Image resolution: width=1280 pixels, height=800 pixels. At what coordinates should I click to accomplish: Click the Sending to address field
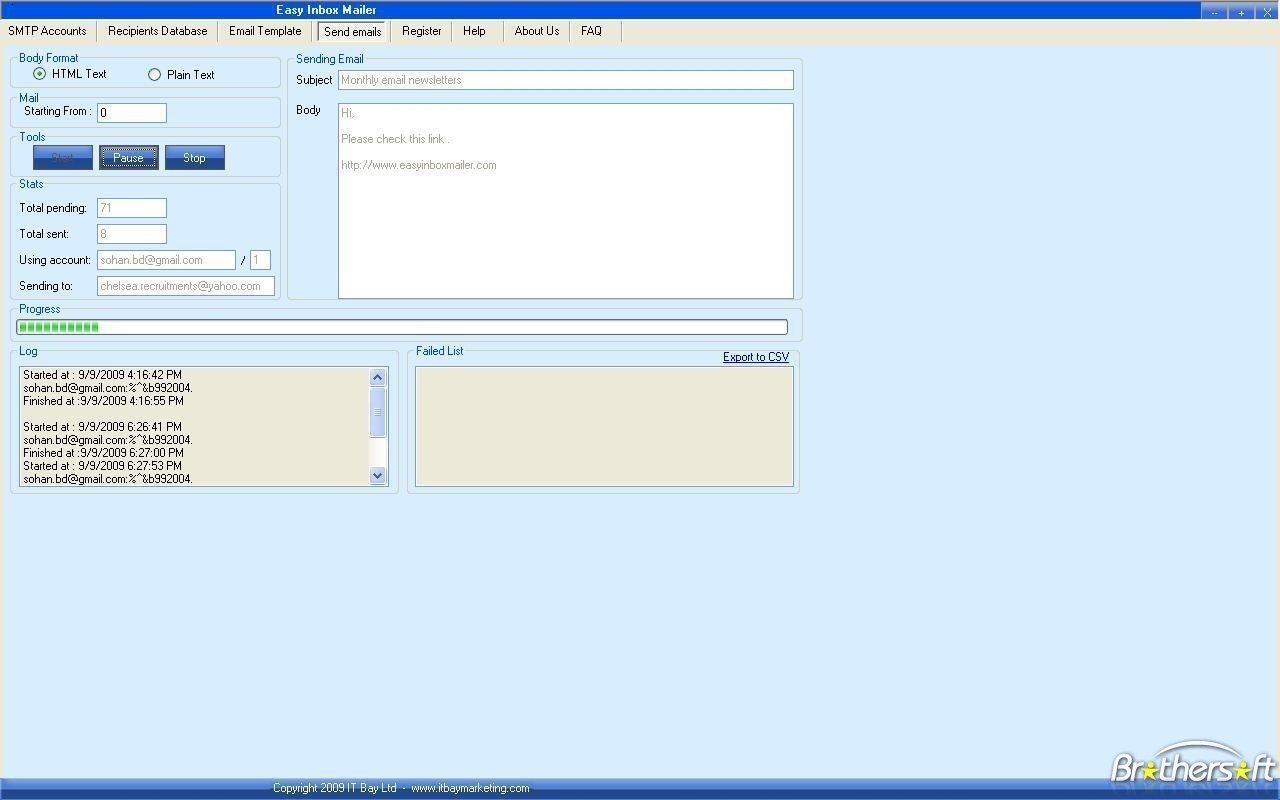[186, 286]
